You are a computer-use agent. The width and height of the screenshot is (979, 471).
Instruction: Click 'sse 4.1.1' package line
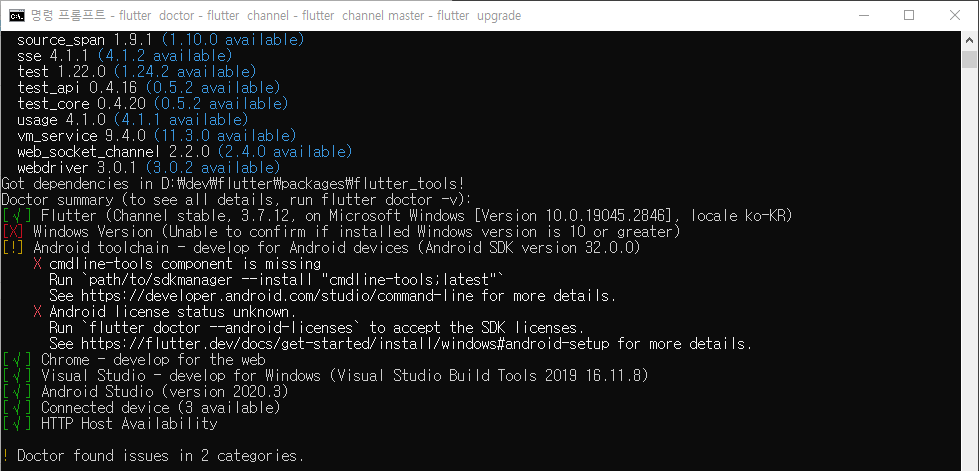[125, 56]
